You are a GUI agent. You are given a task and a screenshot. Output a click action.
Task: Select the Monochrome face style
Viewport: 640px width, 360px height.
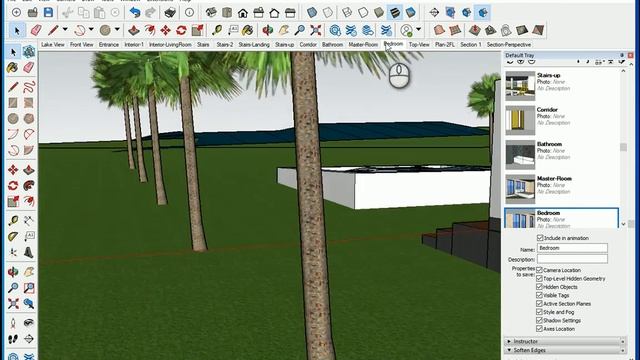[411, 12]
